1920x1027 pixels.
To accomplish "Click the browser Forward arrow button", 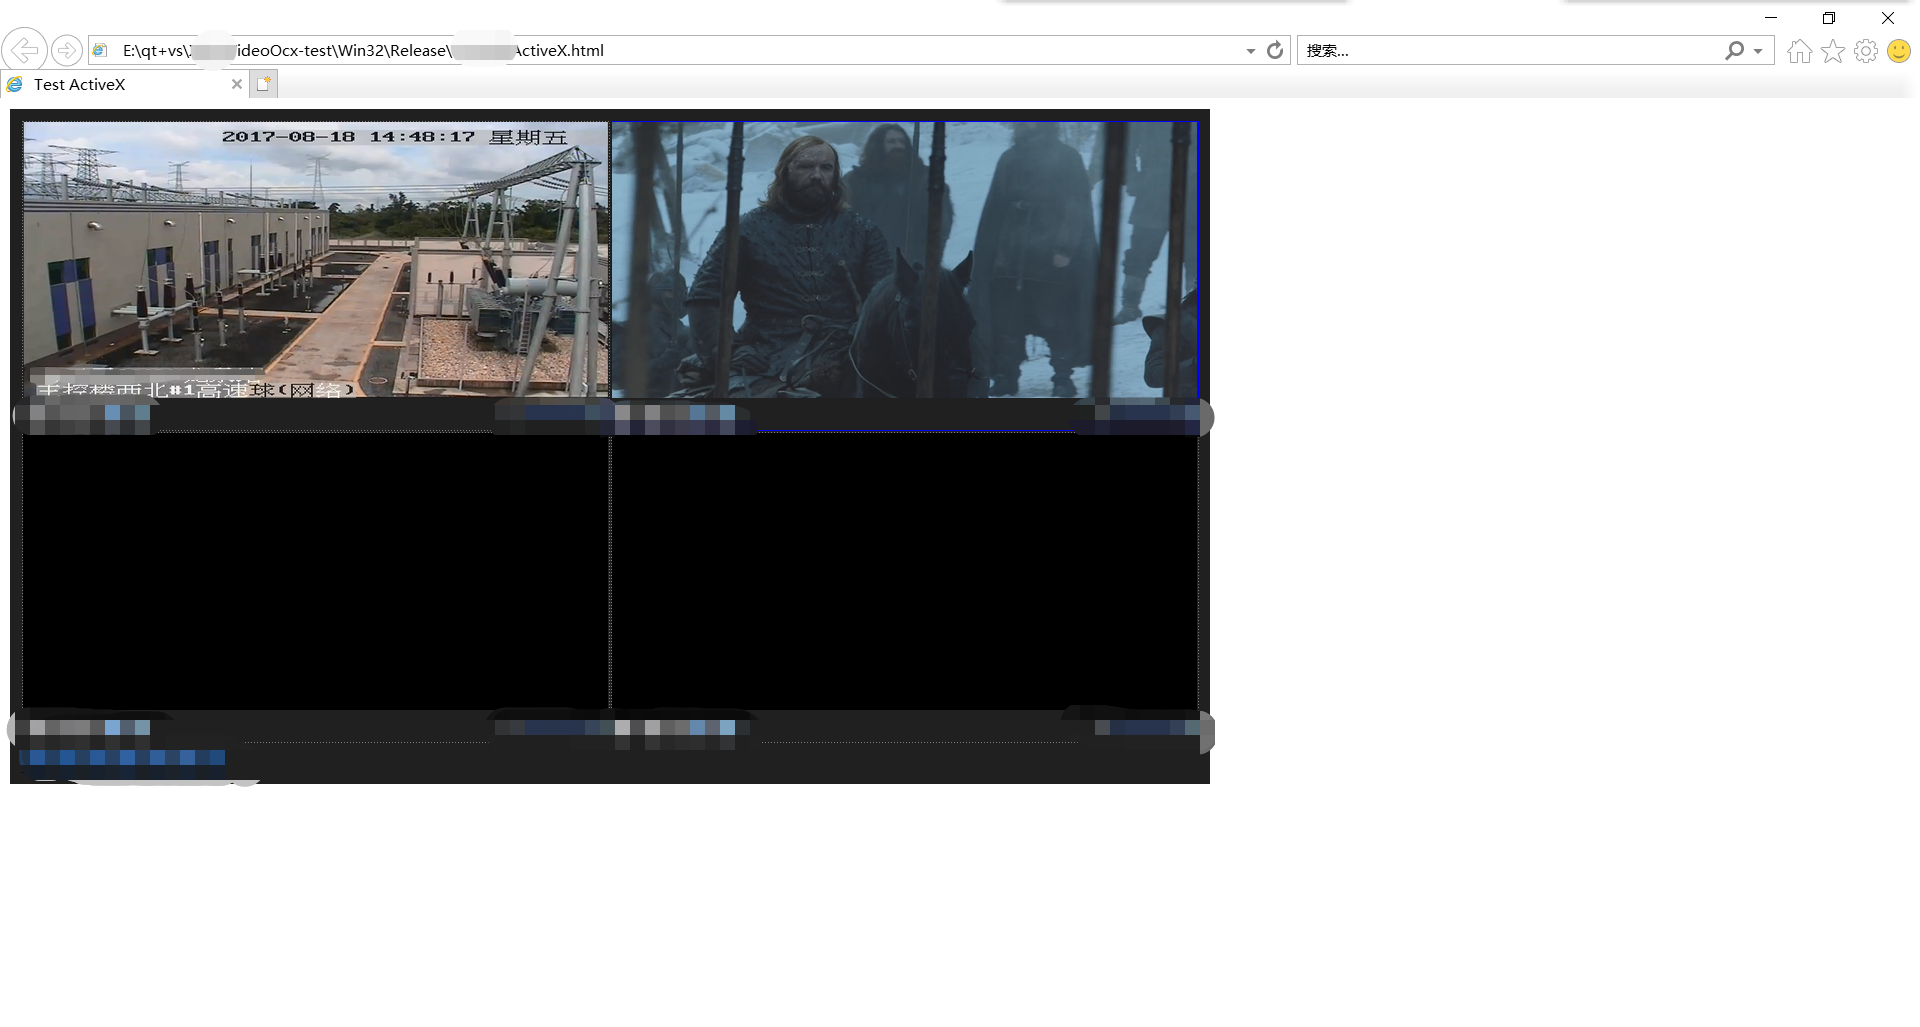I will [67, 50].
